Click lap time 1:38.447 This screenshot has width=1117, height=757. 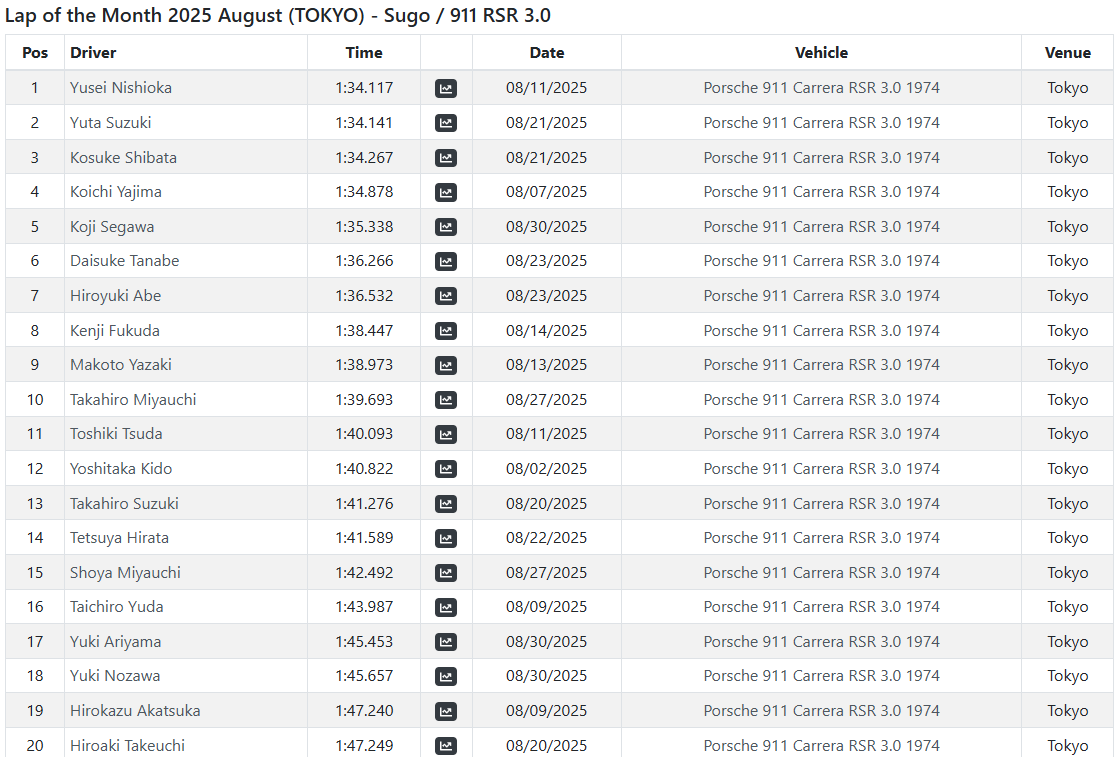click(x=364, y=330)
